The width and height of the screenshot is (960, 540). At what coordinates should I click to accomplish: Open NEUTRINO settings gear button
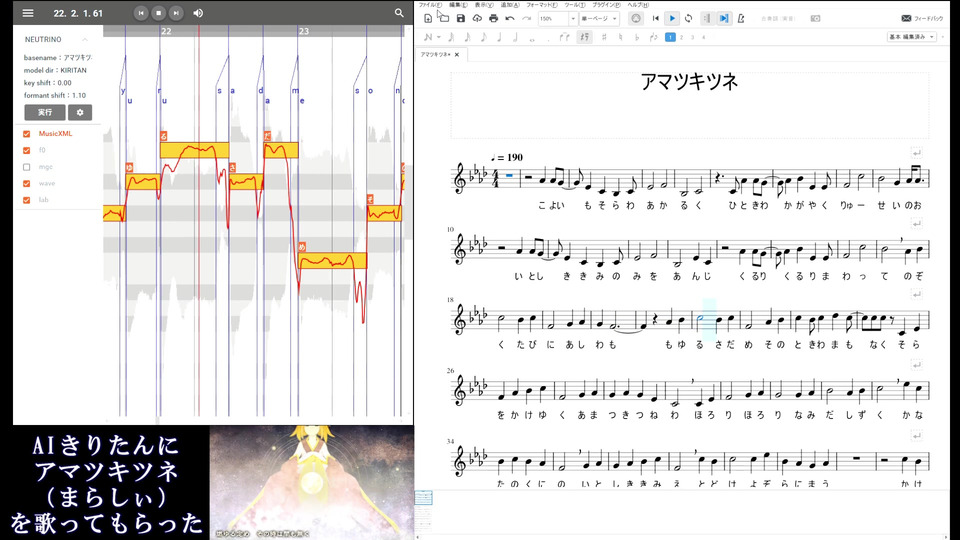click(x=80, y=113)
